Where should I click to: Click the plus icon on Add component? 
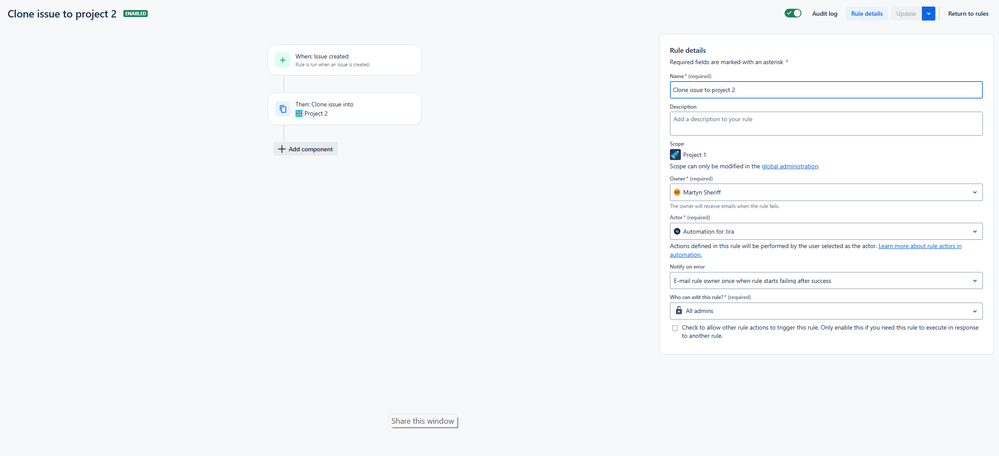pos(282,149)
